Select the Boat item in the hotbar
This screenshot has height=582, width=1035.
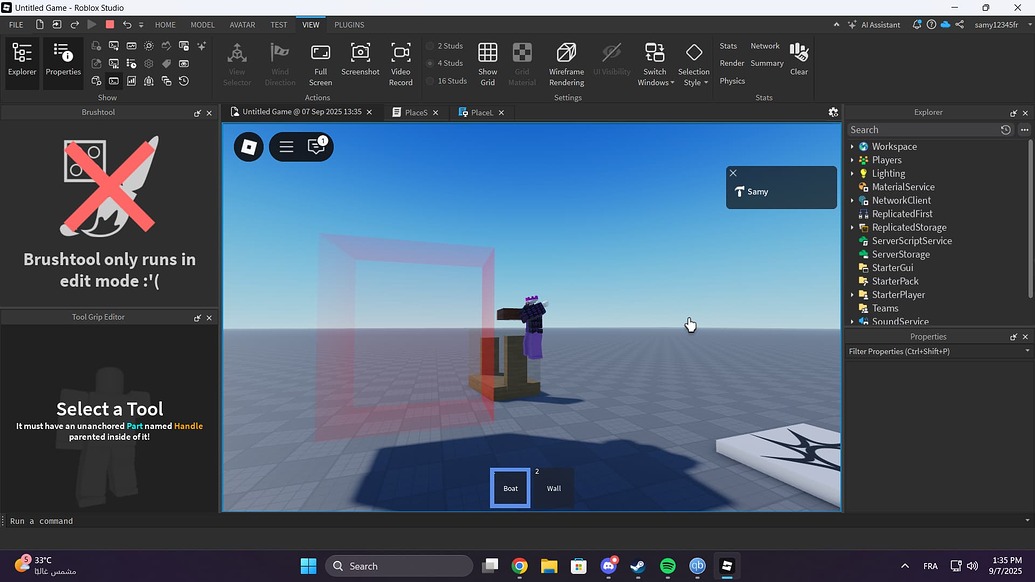(x=510, y=487)
